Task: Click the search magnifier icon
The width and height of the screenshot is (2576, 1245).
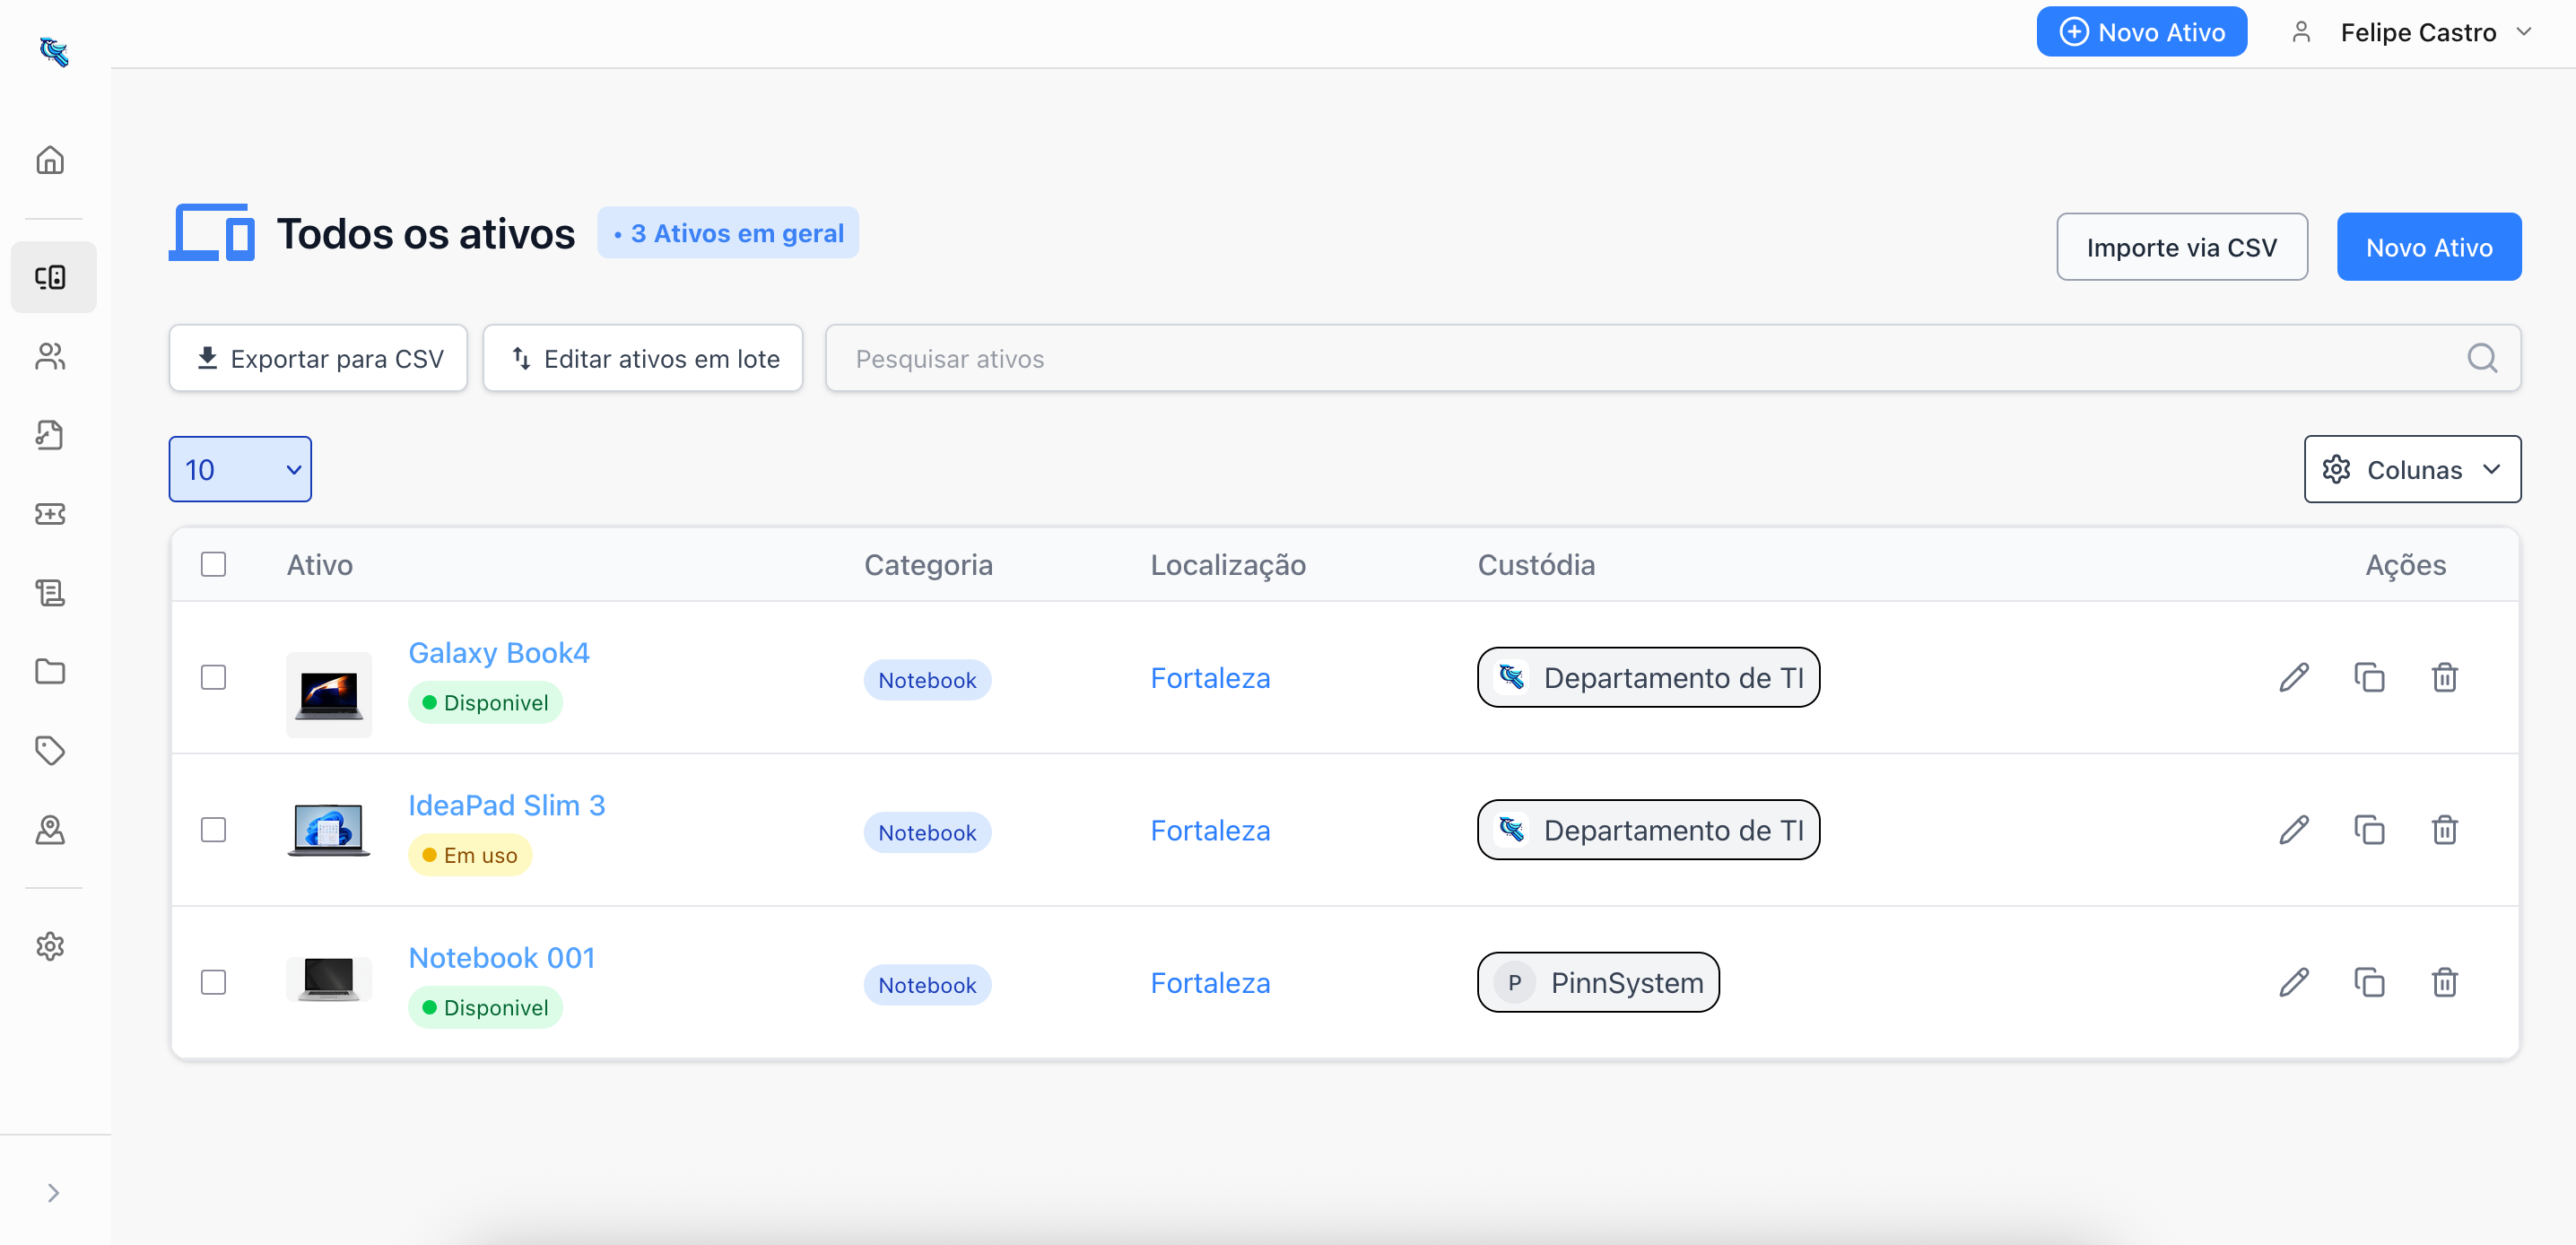Action: tap(2481, 358)
